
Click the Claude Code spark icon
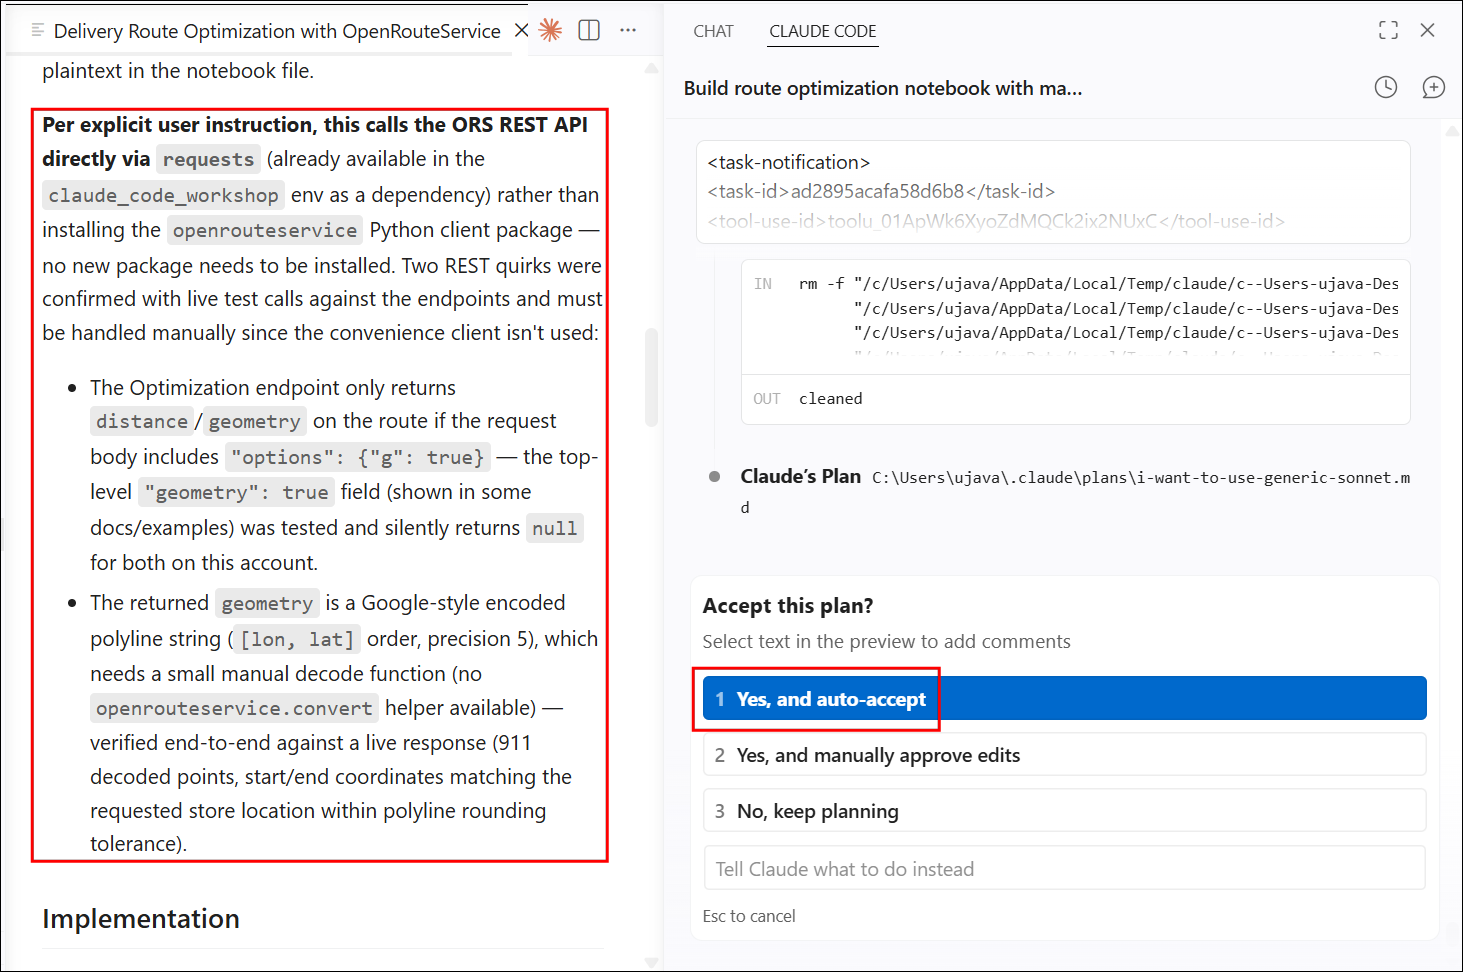tap(550, 30)
